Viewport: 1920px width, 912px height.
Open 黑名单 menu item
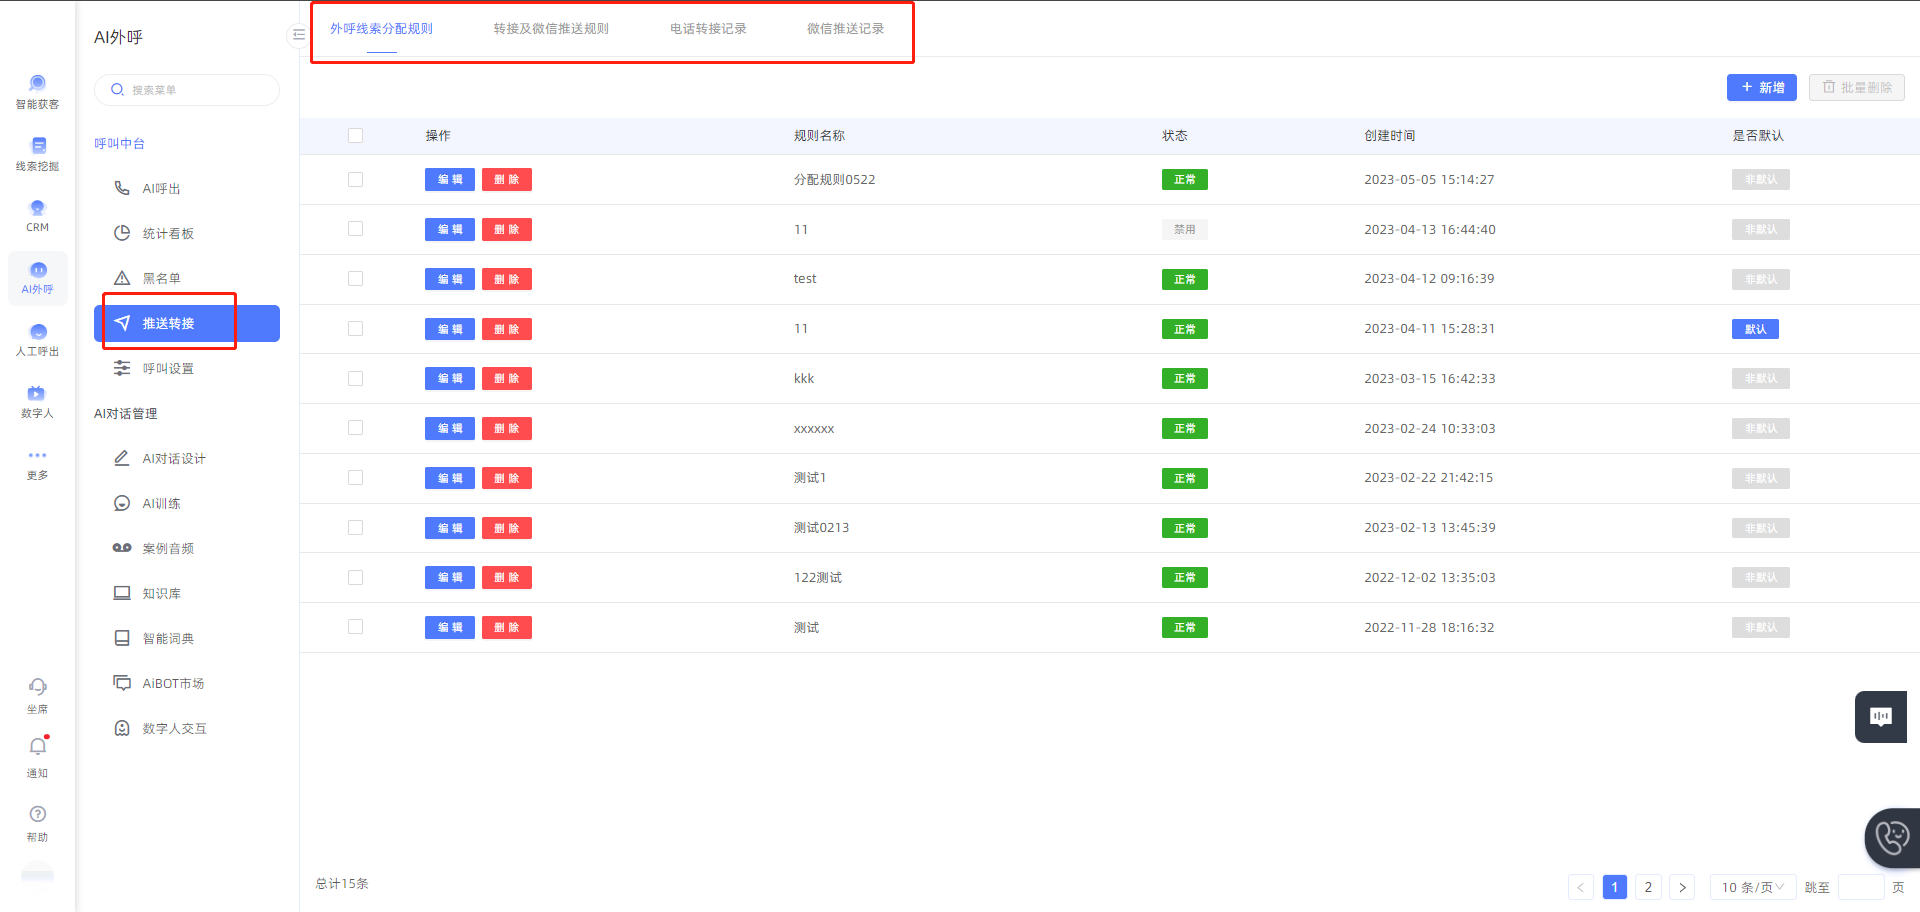click(187, 279)
